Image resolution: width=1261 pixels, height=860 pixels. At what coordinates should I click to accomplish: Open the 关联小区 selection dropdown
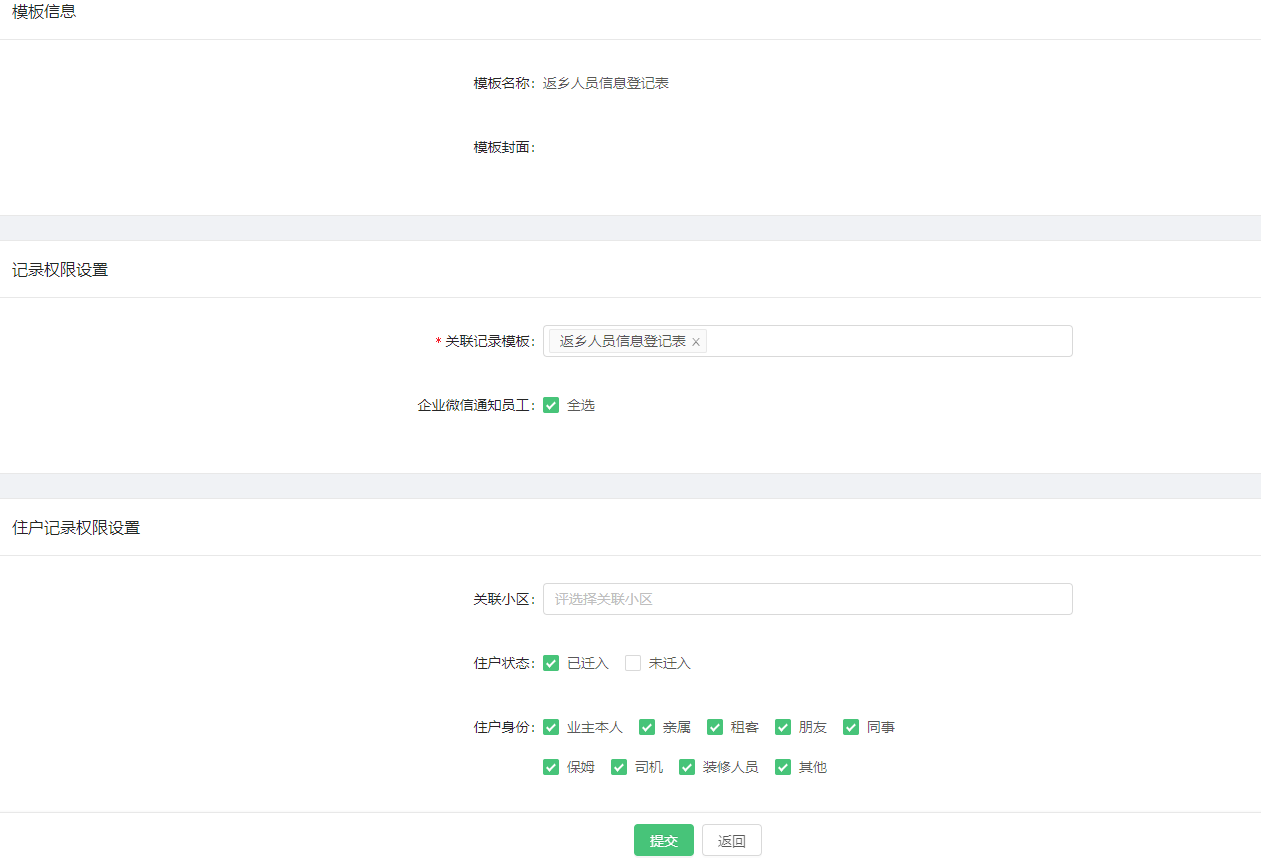pyautogui.click(x=808, y=599)
